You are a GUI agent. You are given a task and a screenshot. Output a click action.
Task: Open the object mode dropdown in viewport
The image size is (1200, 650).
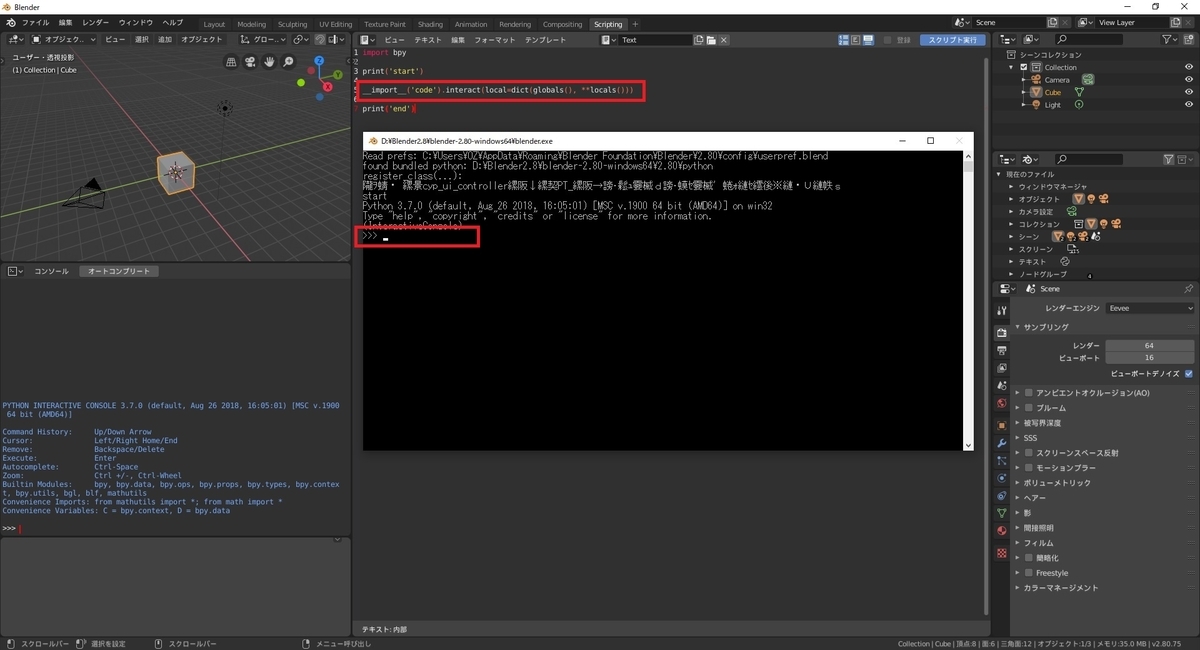[x=65, y=39]
